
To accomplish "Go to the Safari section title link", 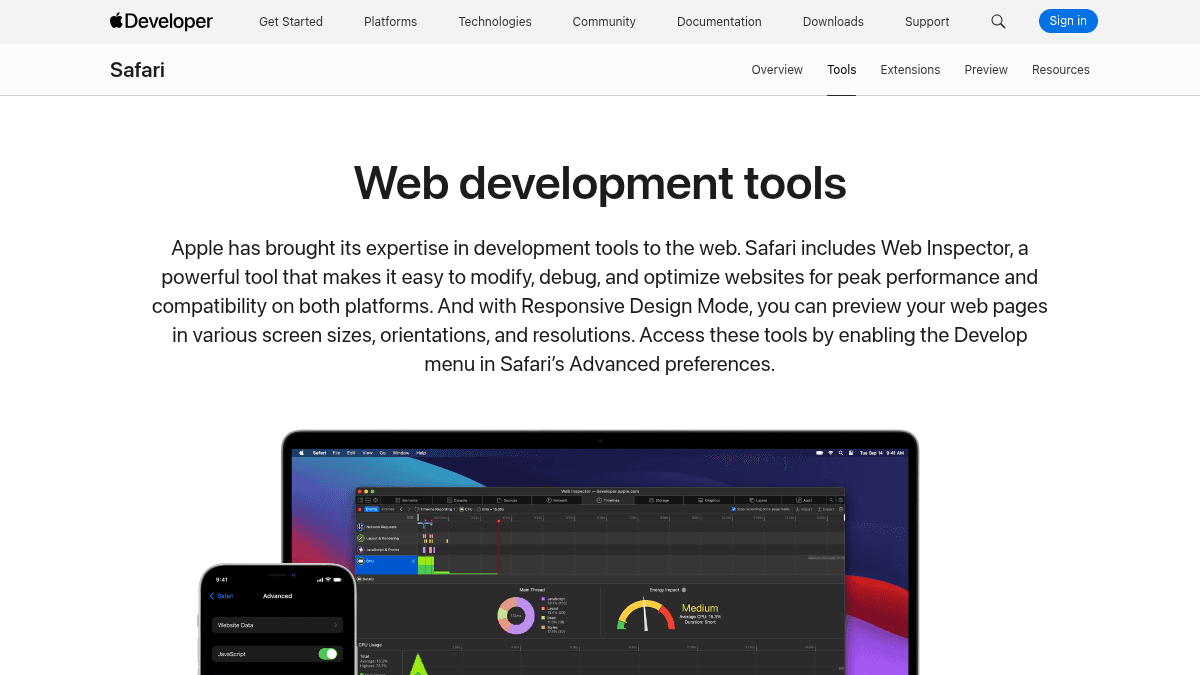I will [137, 70].
